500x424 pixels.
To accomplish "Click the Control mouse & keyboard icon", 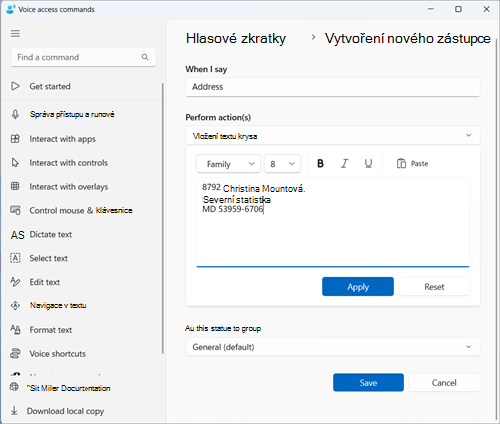I will (x=15, y=210).
